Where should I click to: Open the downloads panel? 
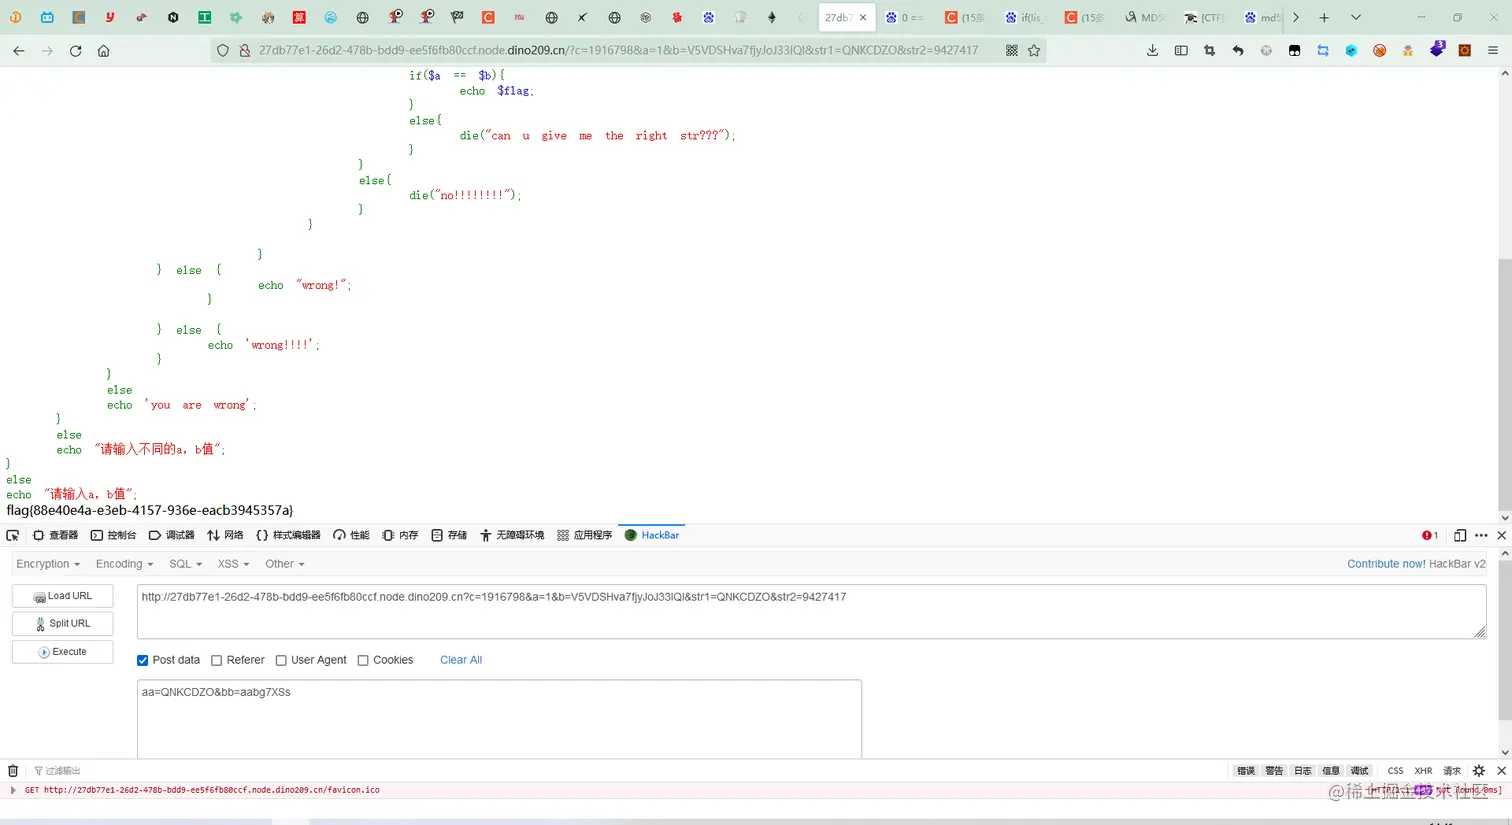coord(1152,50)
